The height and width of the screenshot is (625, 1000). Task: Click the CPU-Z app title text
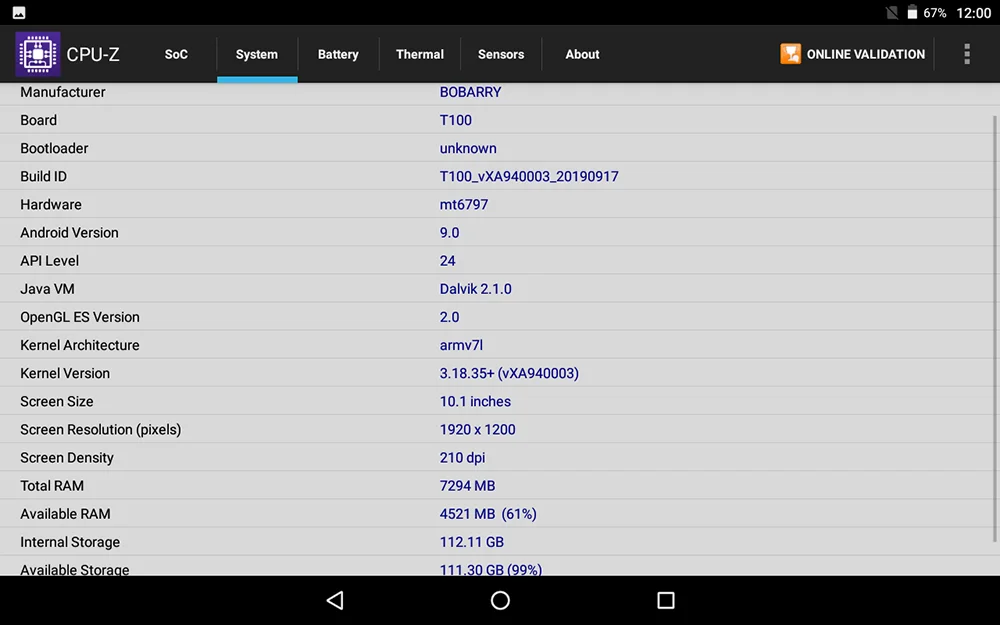coord(92,55)
